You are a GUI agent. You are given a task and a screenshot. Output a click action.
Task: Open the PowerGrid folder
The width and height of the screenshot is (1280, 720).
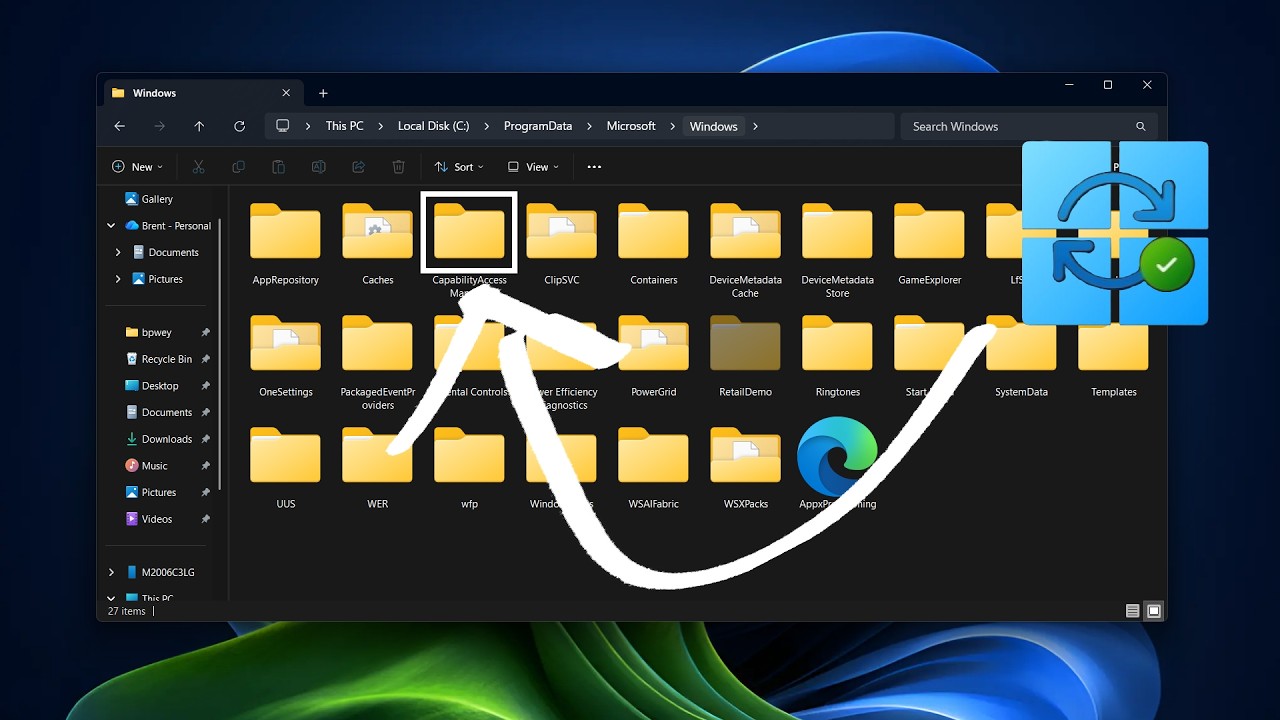point(654,356)
